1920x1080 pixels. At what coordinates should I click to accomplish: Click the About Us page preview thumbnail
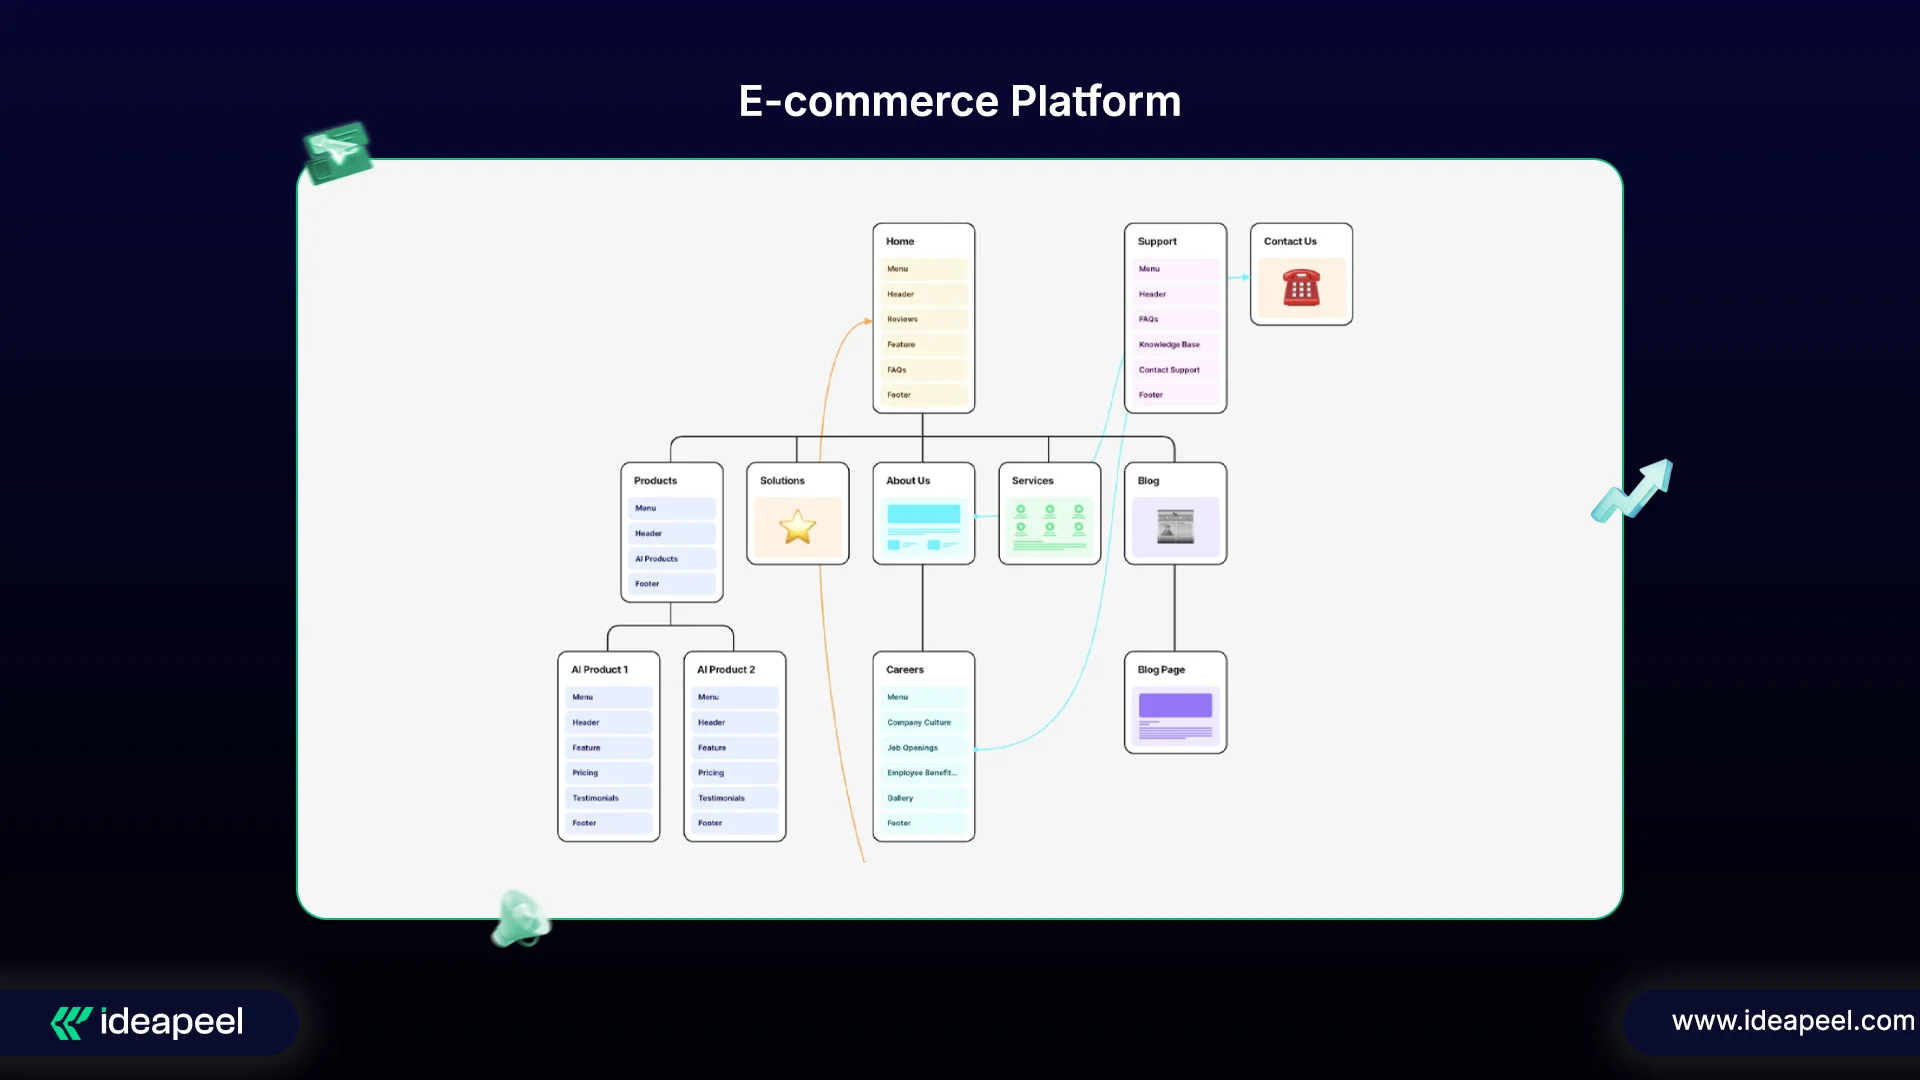click(x=923, y=526)
